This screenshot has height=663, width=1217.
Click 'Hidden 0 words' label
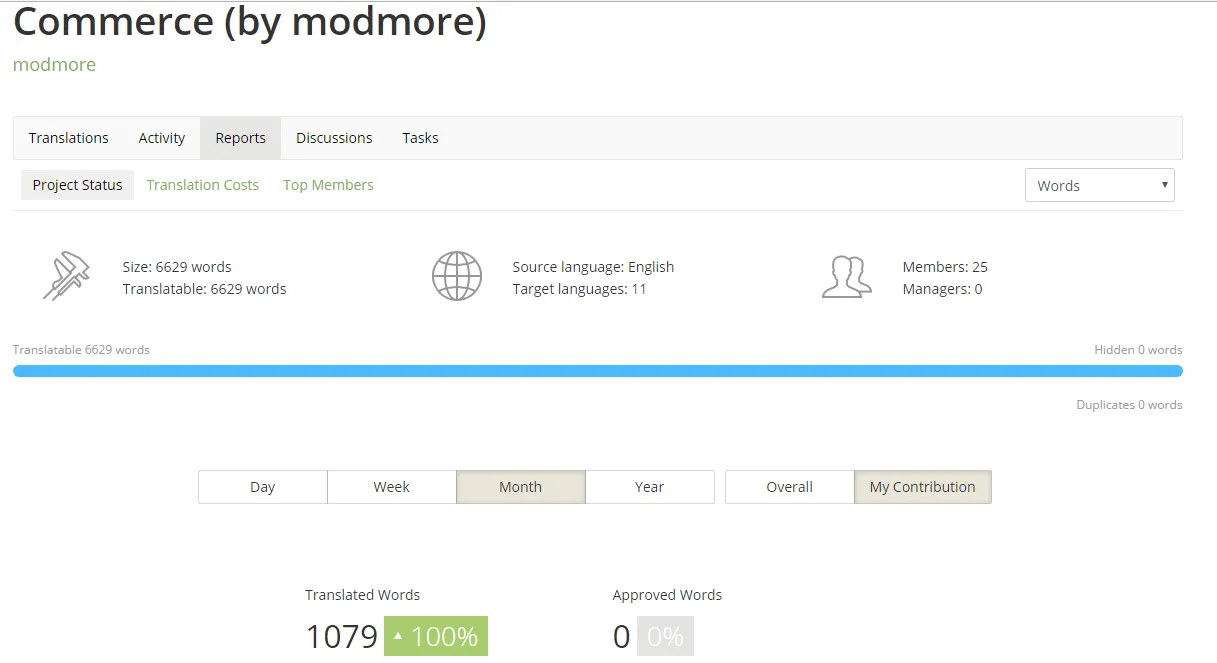1138,350
